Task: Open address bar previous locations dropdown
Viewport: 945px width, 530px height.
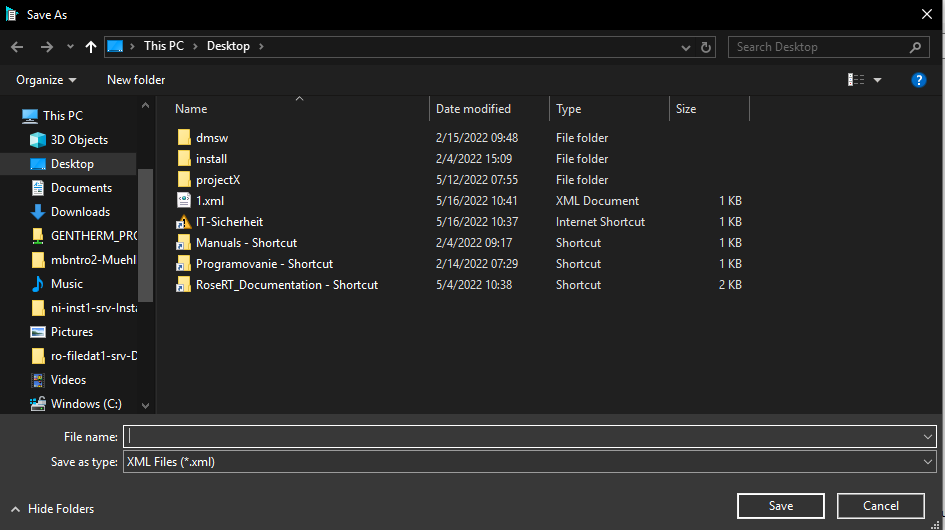Action: click(x=685, y=47)
